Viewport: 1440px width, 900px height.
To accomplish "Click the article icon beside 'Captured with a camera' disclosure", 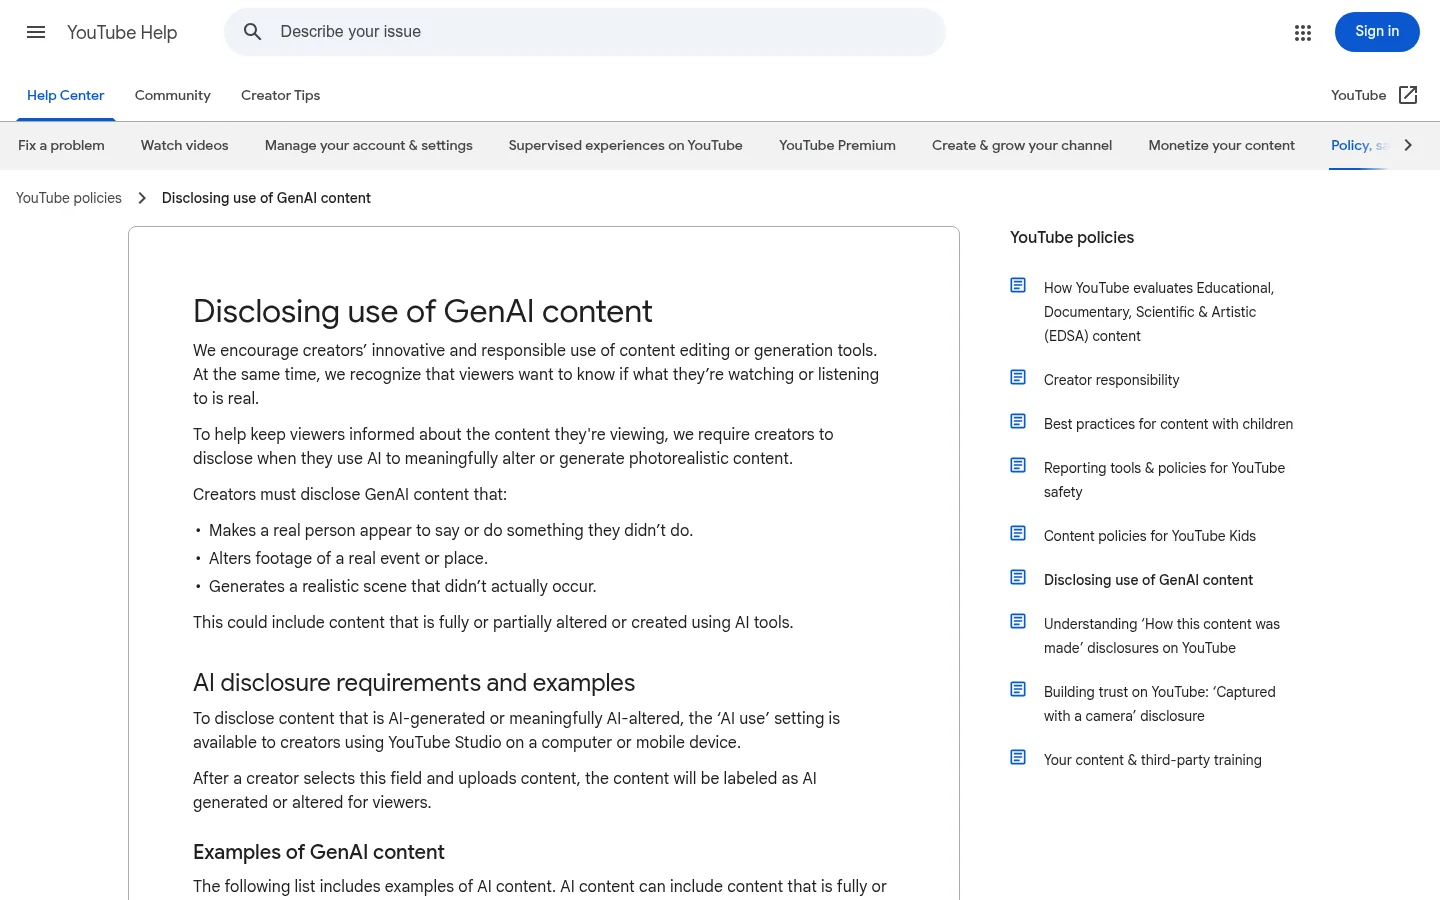I will point(1018,690).
